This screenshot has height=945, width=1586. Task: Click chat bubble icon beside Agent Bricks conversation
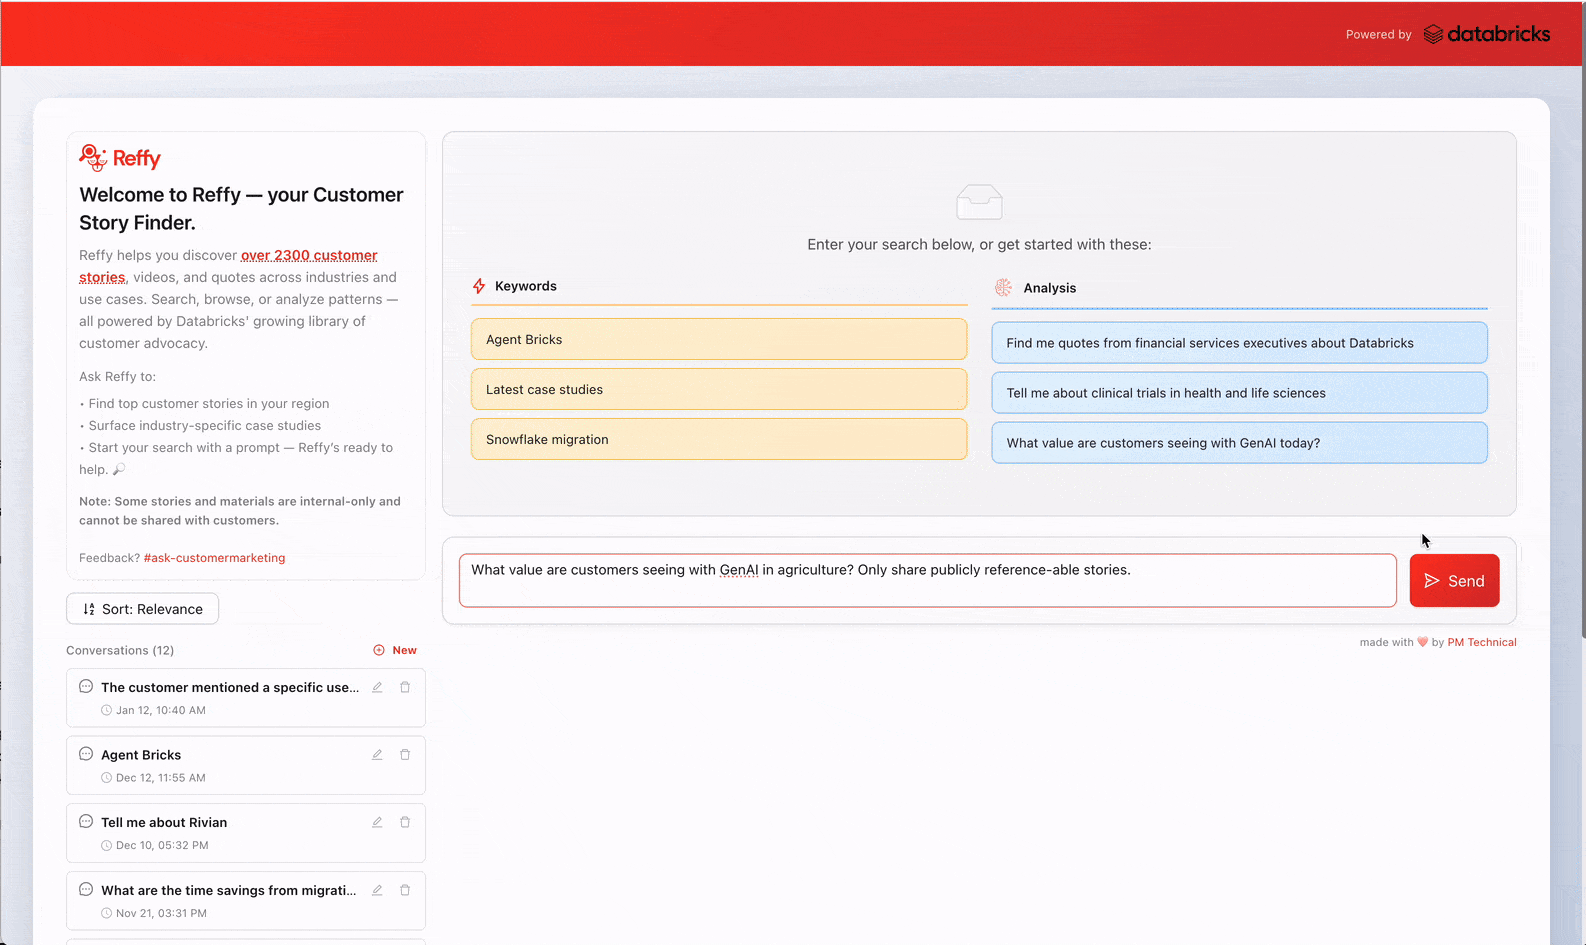(x=86, y=754)
